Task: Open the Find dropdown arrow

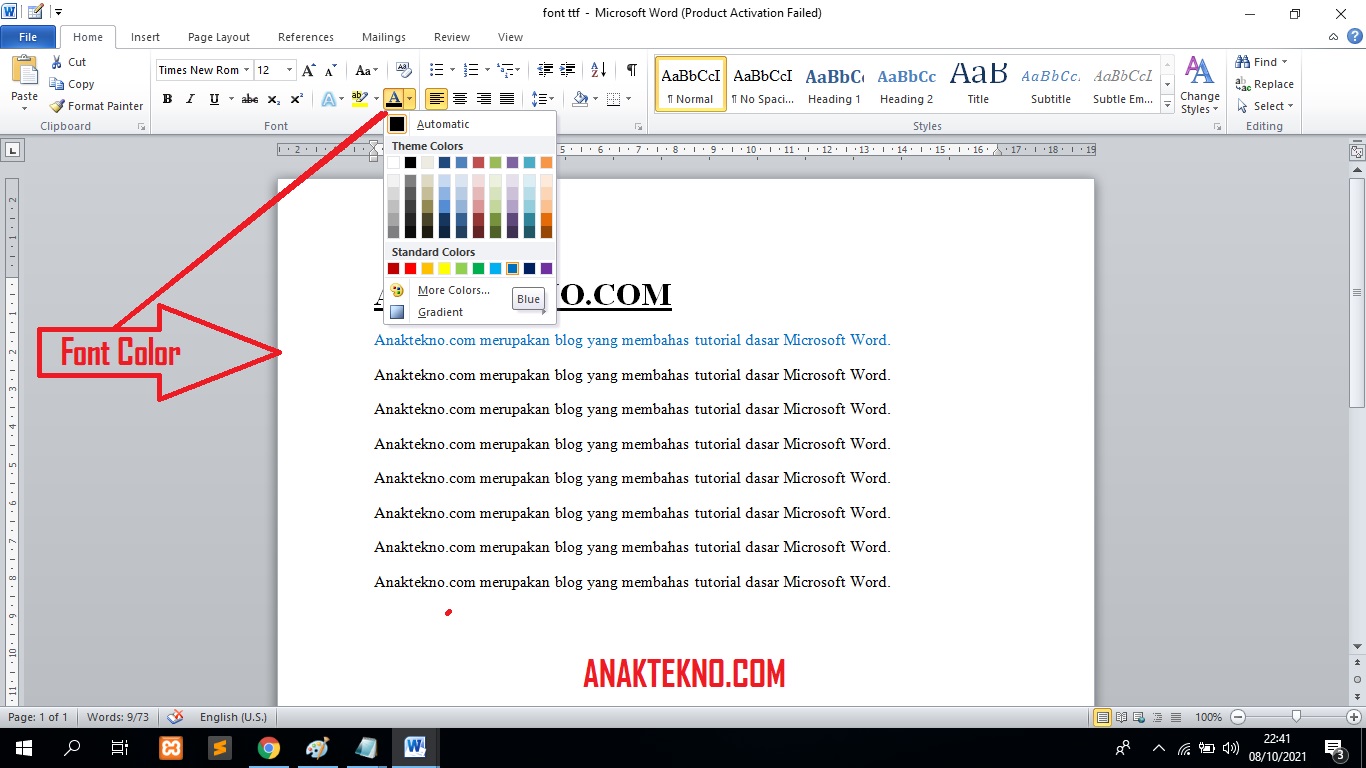Action: (x=1285, y=62)
